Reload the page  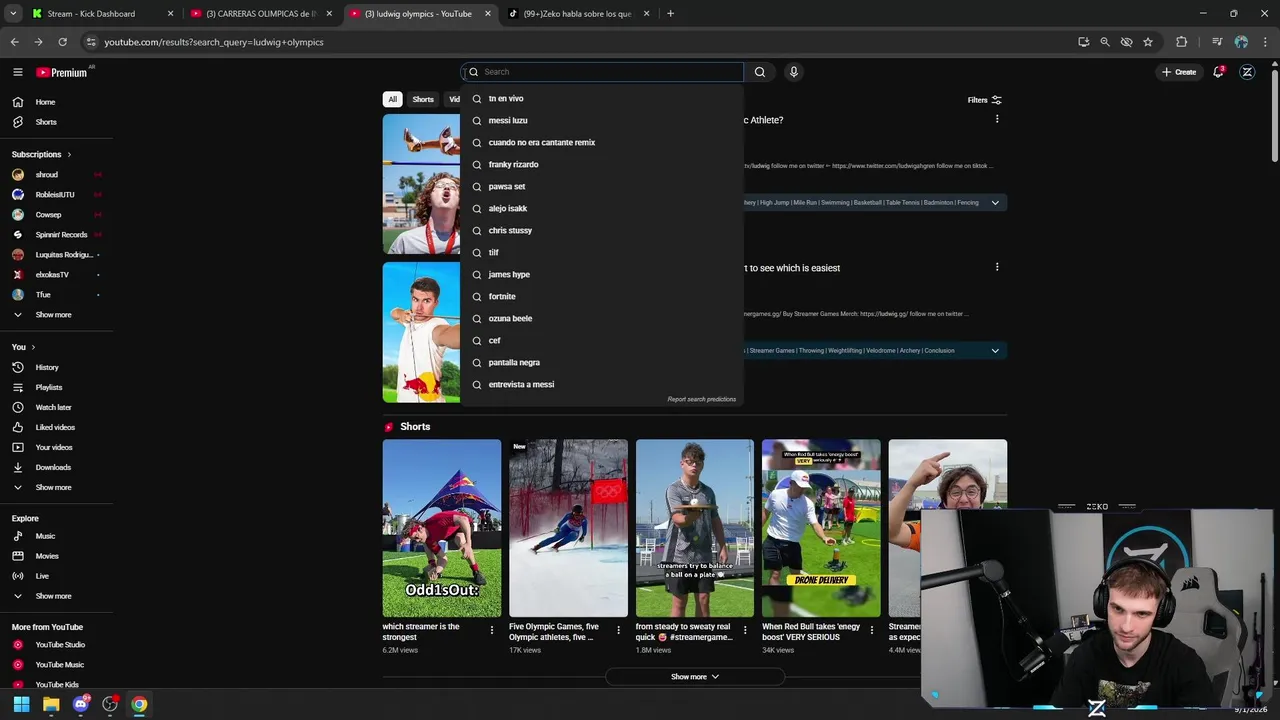(62, 42)
